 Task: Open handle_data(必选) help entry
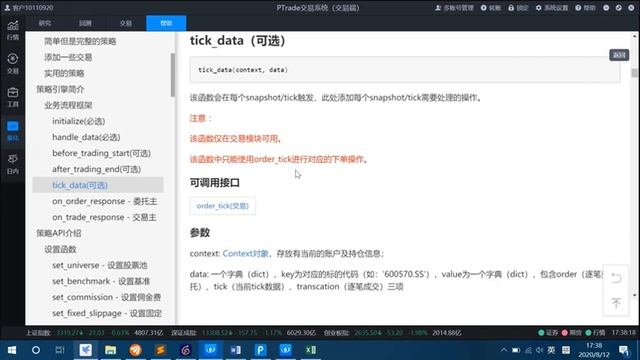click(86, 137)
